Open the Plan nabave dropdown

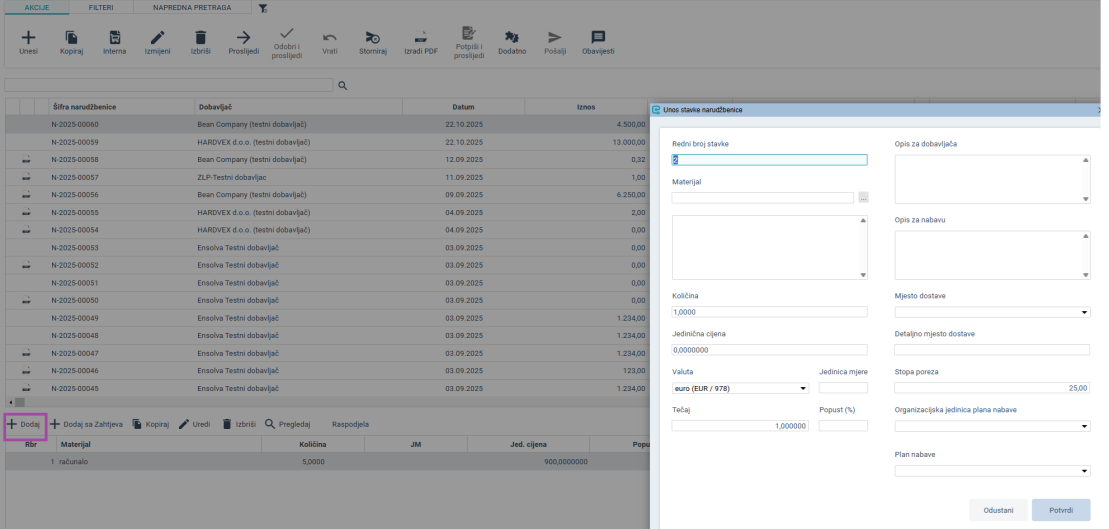point(991,471)
